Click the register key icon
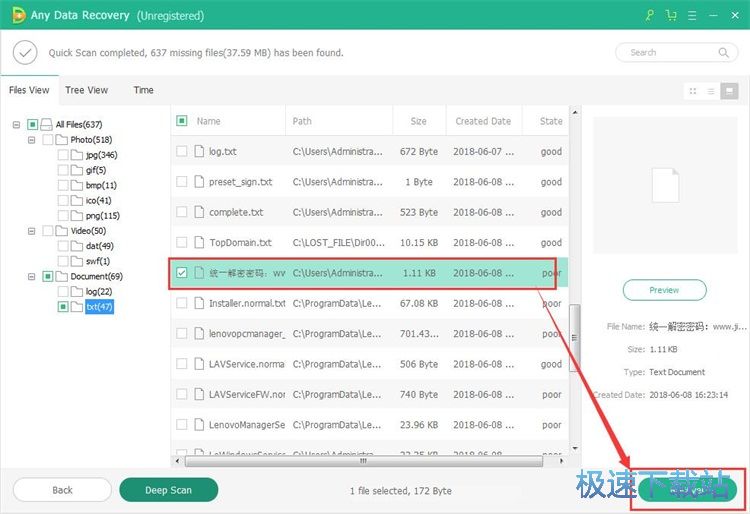Viewport: 750px width, 514px height. pyautogui.click(x=649, y=15)
